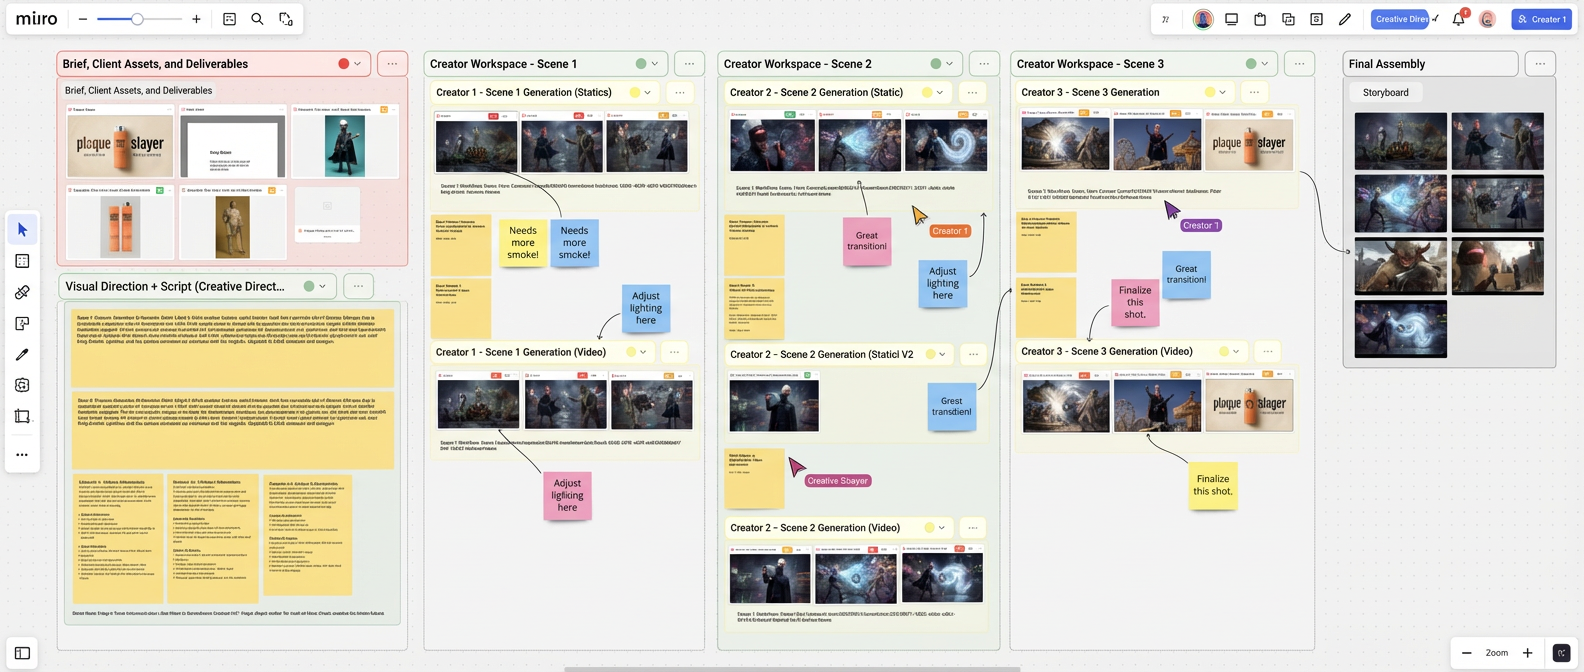Toggle the bottom-left sidebar panel icon
The image size is (1584, 672).
(x=22, y=653)
